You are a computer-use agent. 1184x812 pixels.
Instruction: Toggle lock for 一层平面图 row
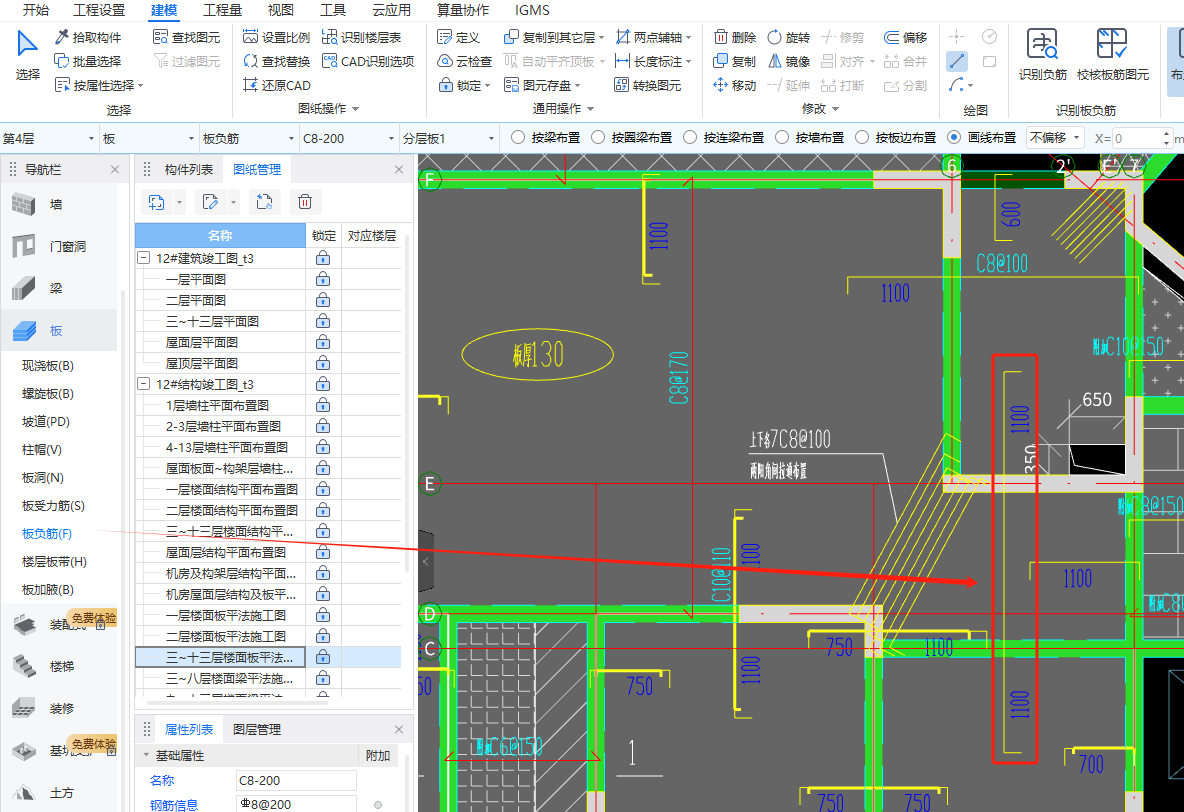(x=323, y=279)
